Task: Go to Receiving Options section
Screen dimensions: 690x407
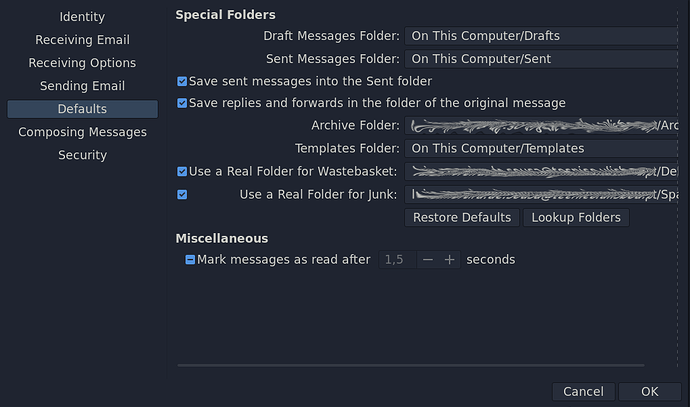Action: click(82, 63)
